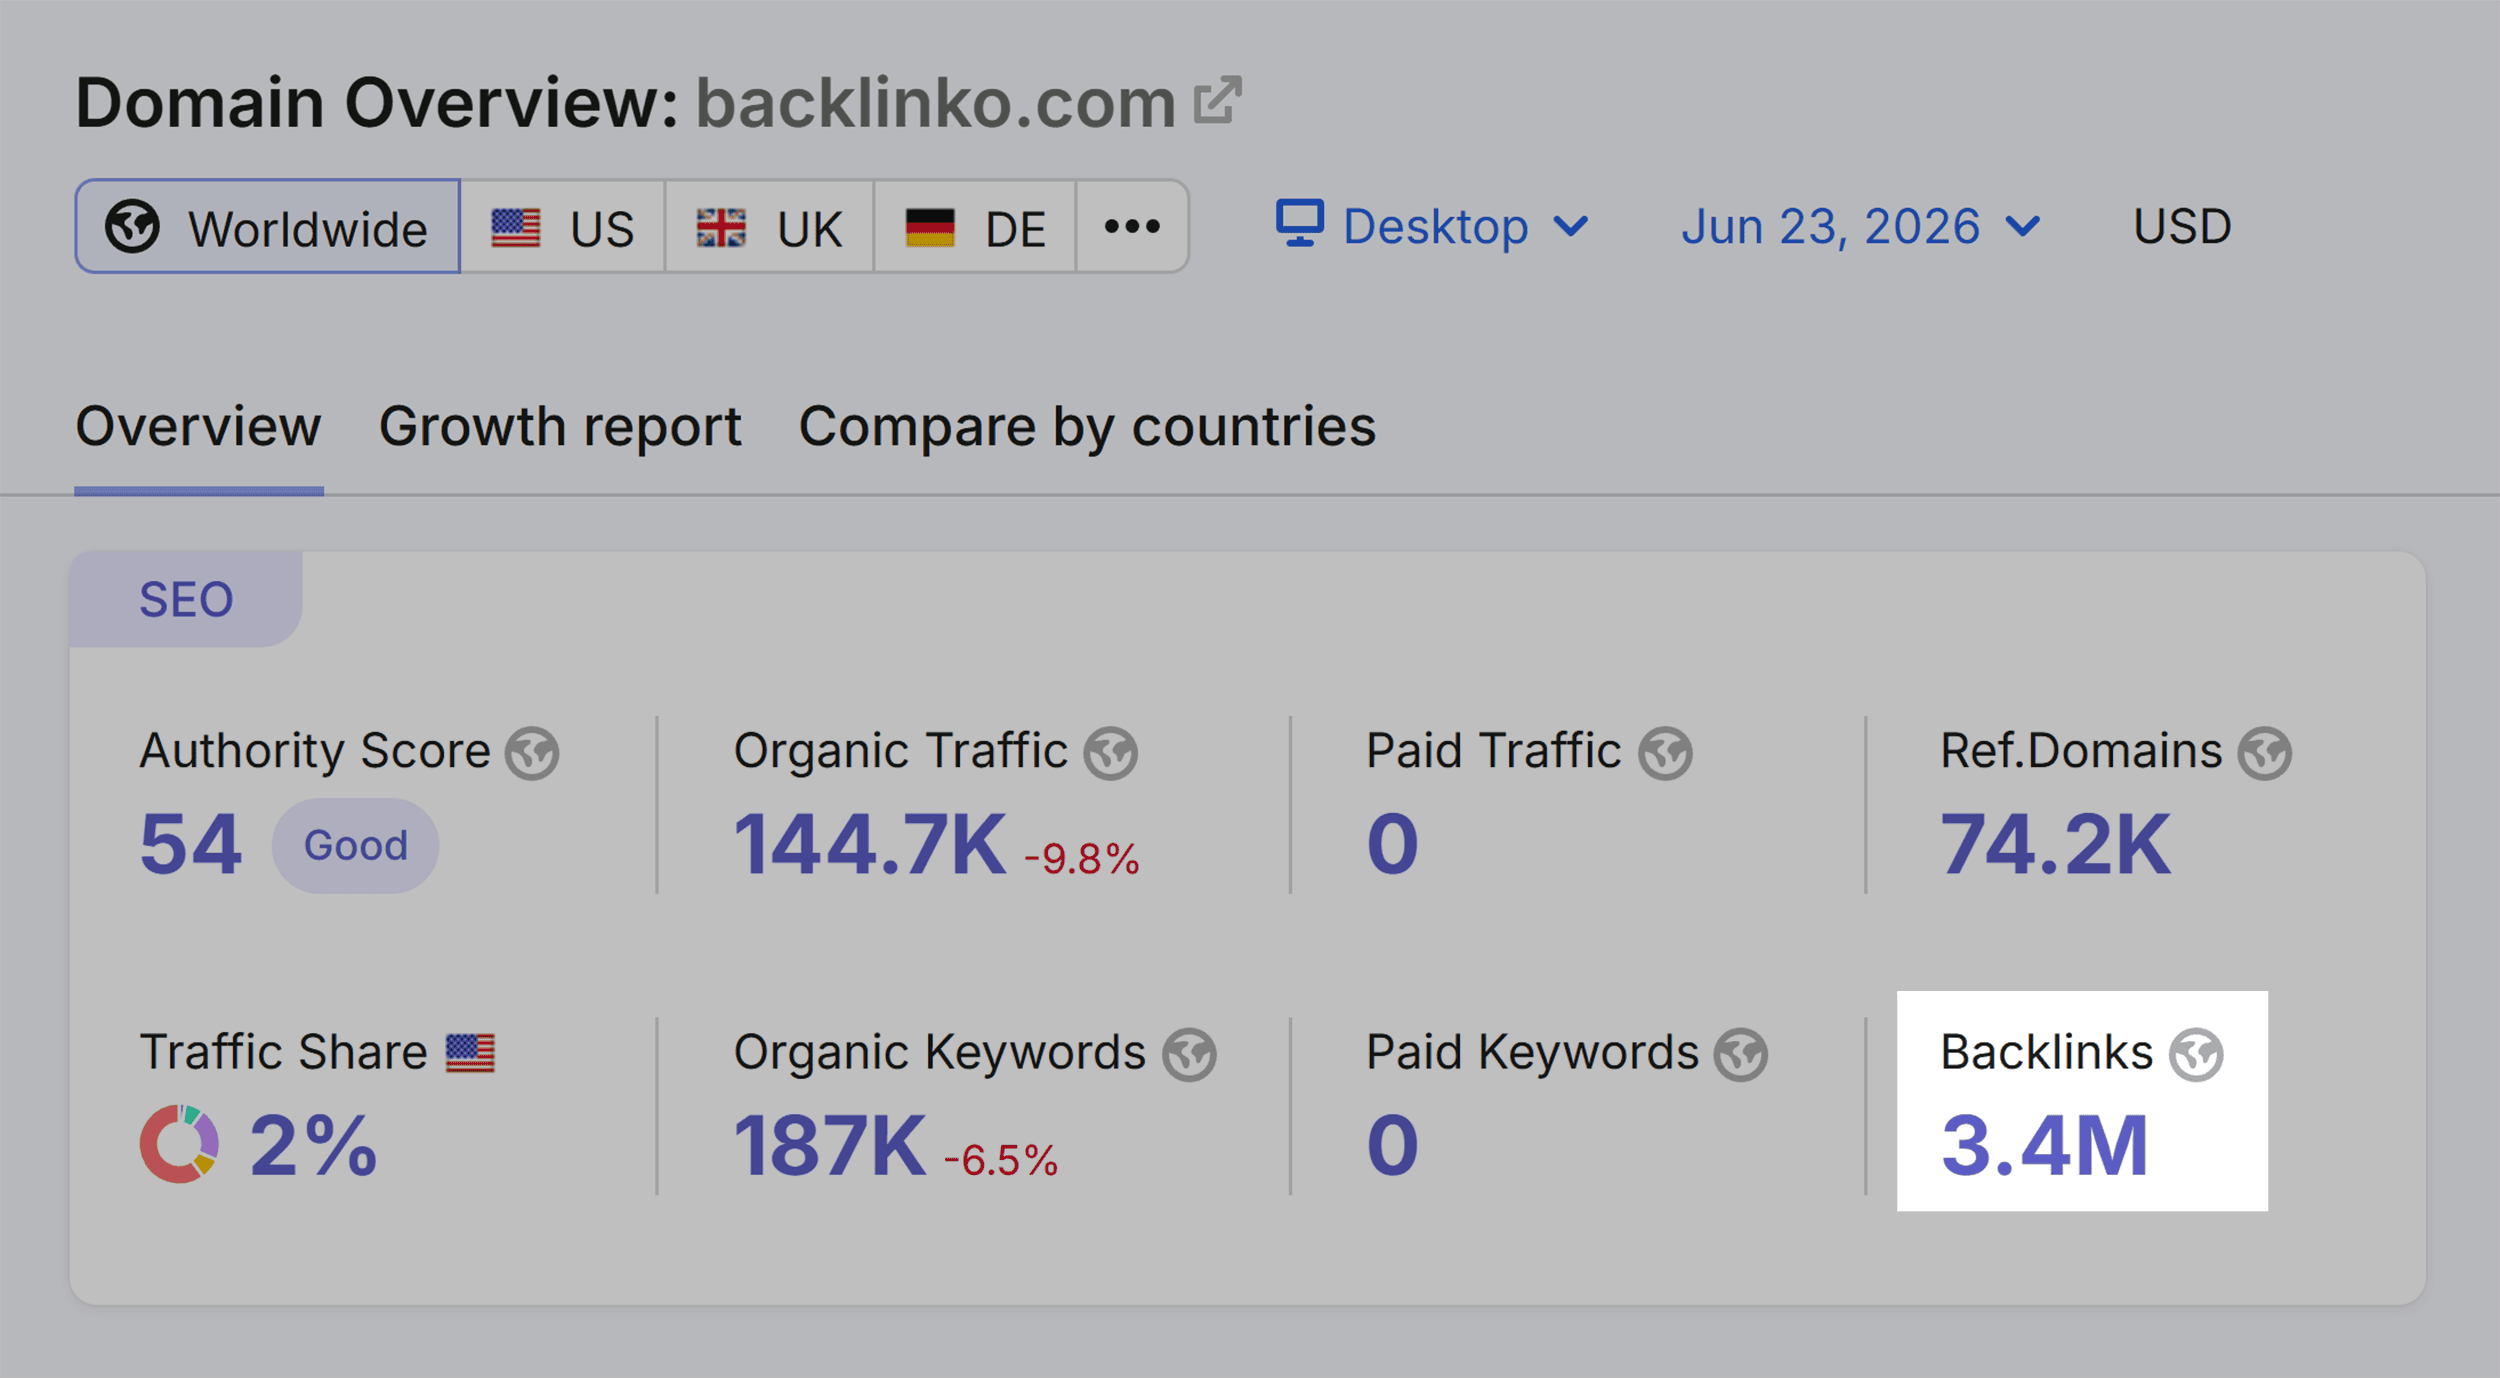Open more countries via three-dot button
Image resolution: width=2500 pixels, height=1378 pixels.
point(1132,226)
